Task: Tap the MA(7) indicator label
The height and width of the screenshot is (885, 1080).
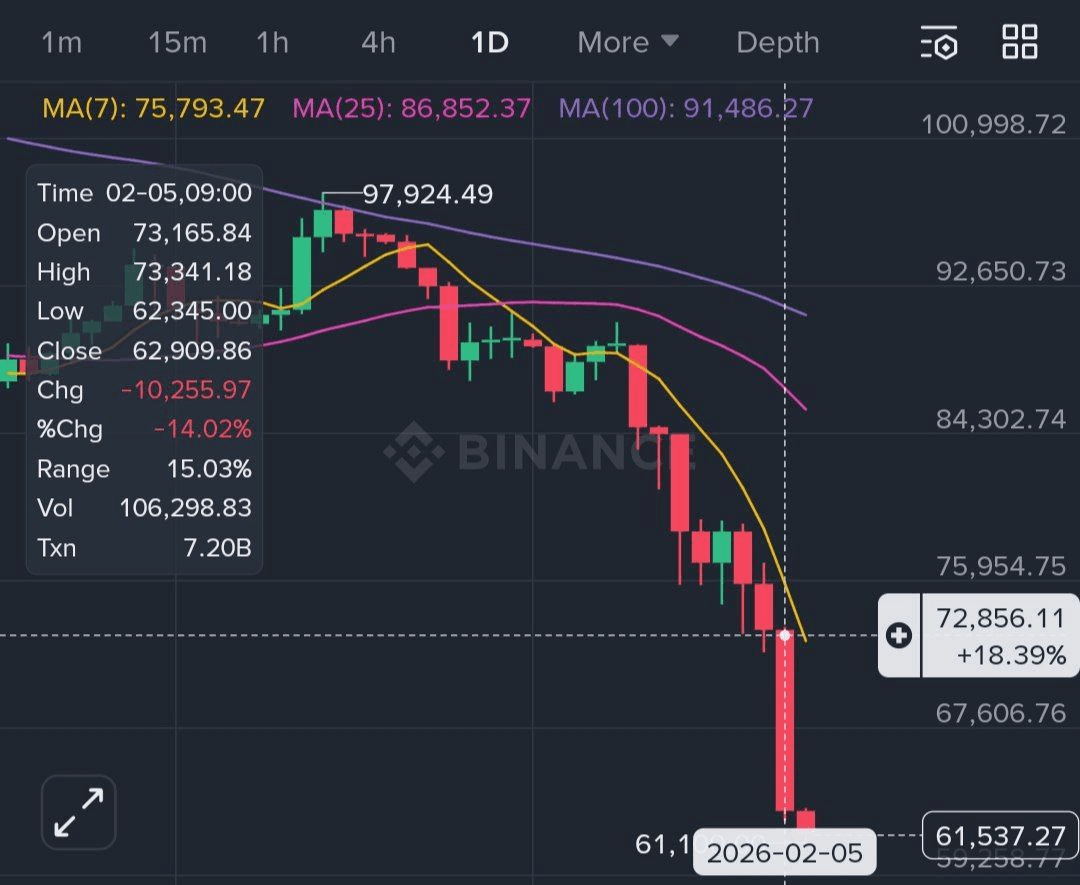Action: (x=153, y=108)
